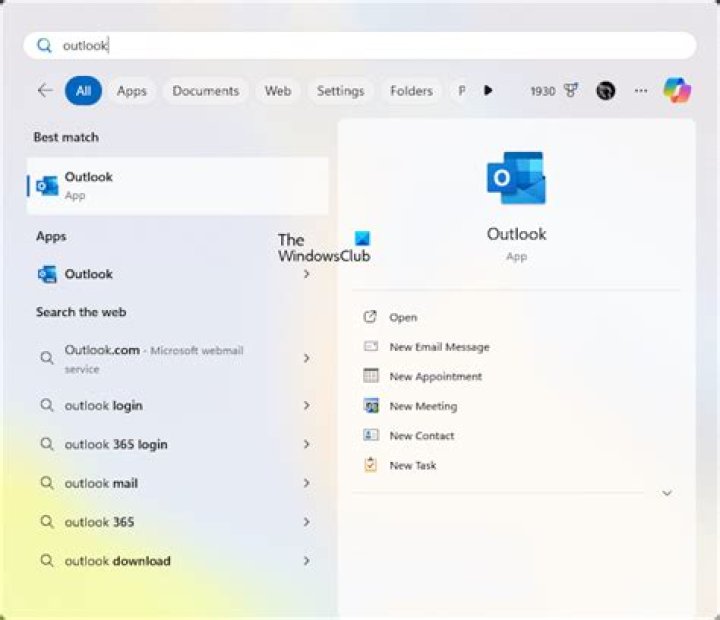Click the Outlook title in preview pane
This screenshot has height=620, width=720.
pyautogui.click(x=517, y=234)
